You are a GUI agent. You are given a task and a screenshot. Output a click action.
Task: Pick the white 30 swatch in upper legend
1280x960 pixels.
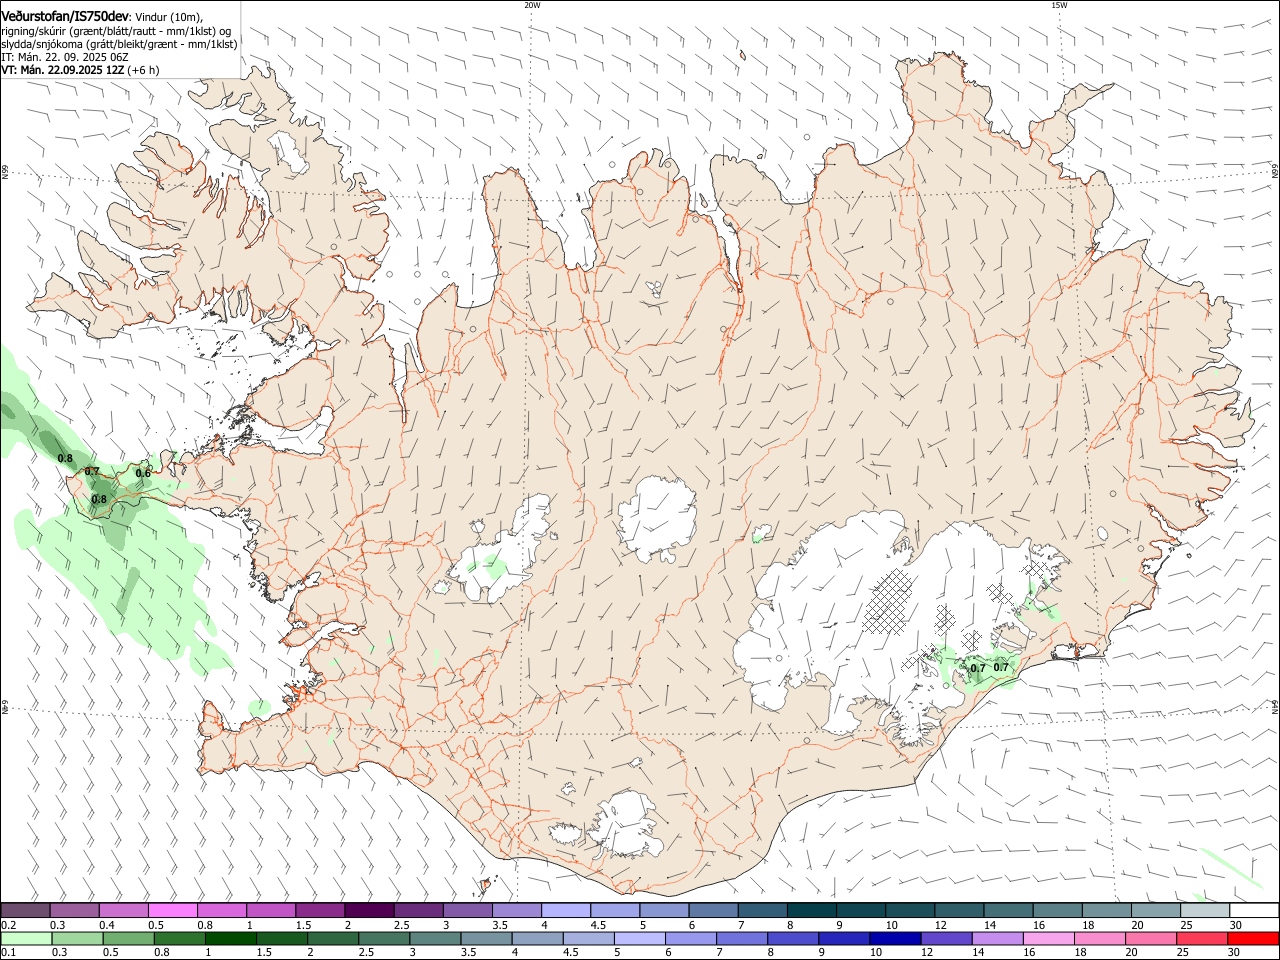(1254, 910)
